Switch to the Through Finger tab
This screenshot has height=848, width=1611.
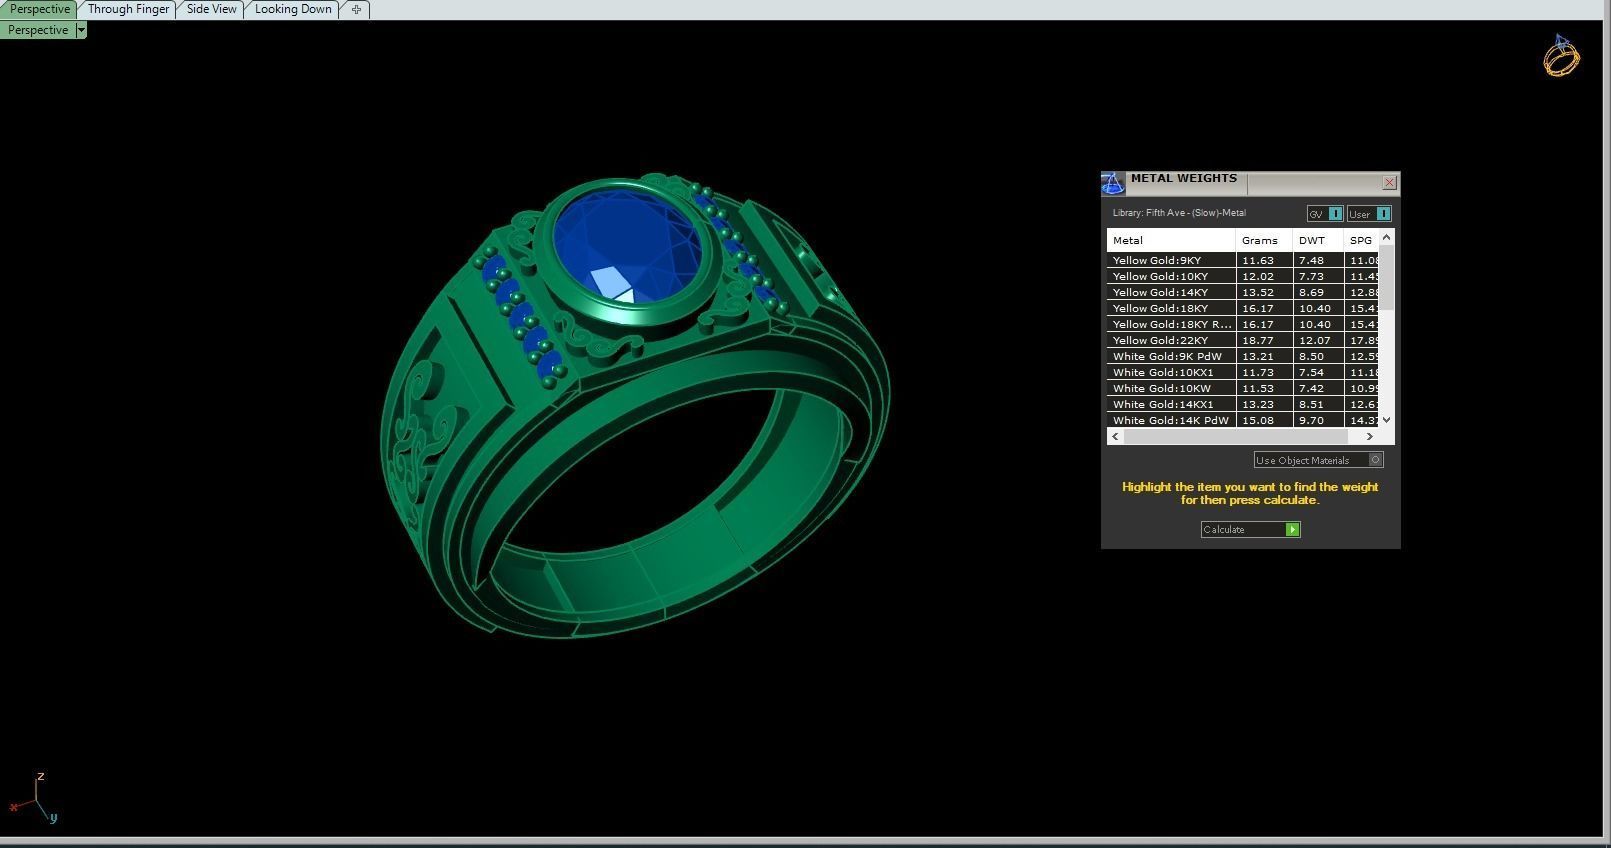(x=128, y=9)
